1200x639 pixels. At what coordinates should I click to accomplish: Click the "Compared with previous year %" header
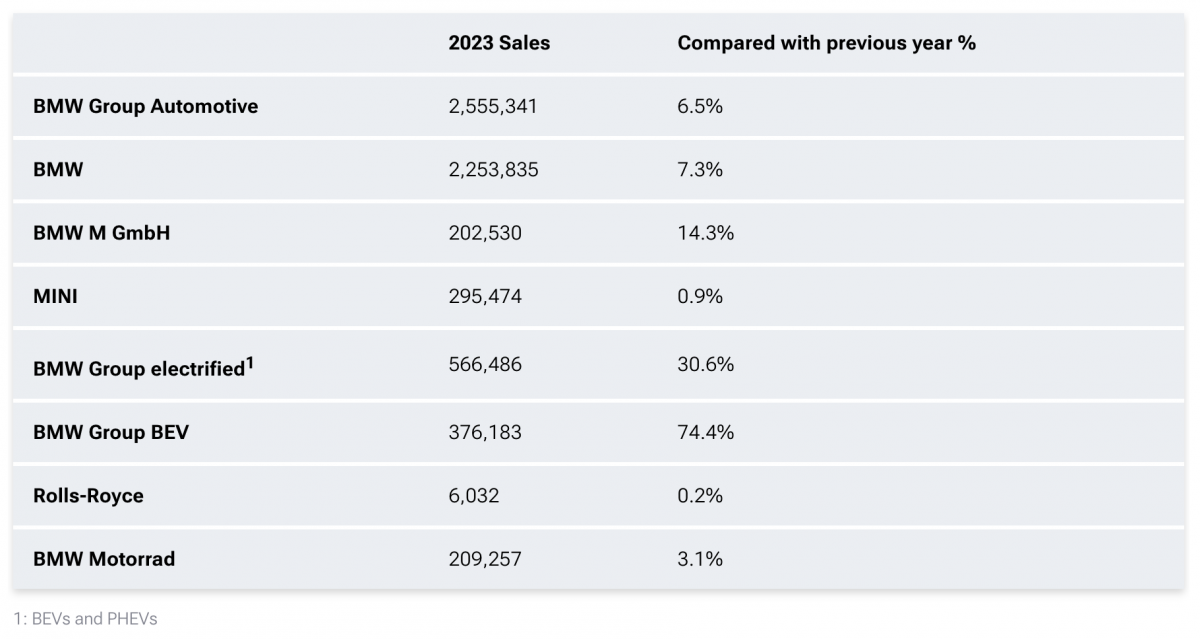click(826, 43)
